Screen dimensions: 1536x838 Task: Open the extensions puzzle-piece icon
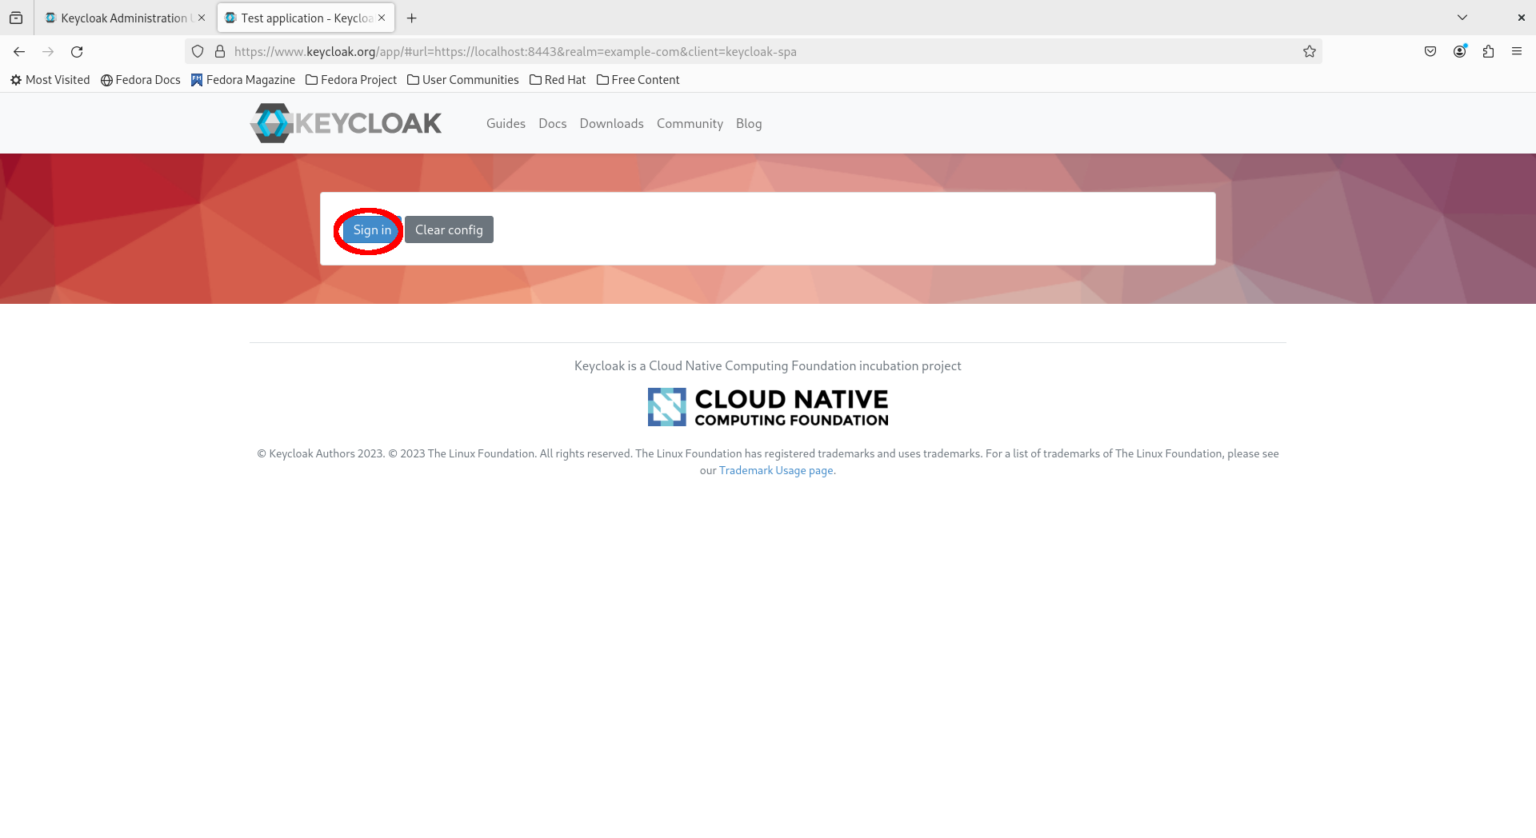tap(1489, 51)
